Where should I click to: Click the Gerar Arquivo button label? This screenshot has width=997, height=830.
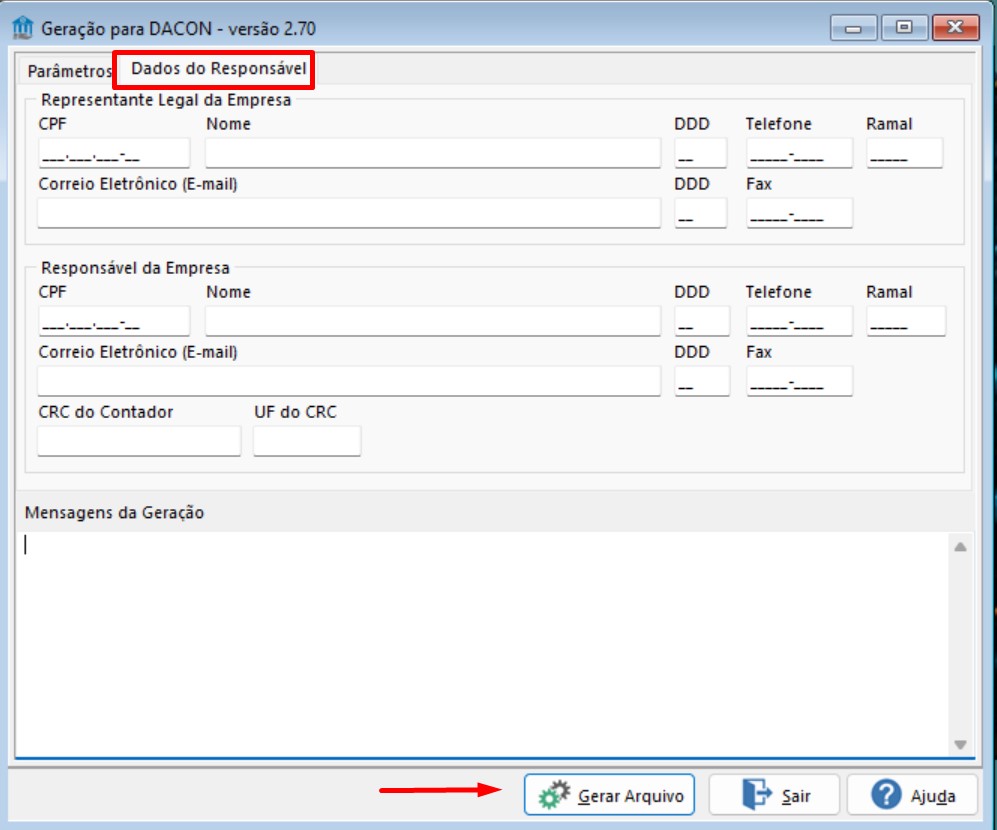click(631, 796)
